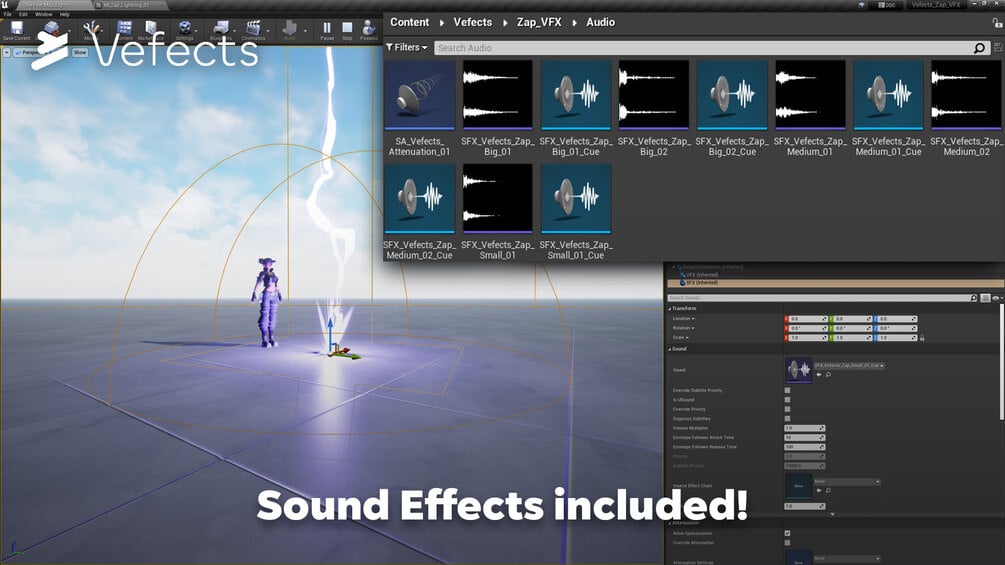Open the Filters dropdown

(x=407, y=47)
